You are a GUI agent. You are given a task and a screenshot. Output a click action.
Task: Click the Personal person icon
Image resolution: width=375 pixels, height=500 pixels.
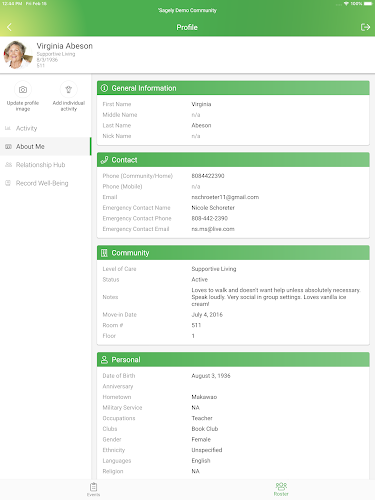(104, 359)
